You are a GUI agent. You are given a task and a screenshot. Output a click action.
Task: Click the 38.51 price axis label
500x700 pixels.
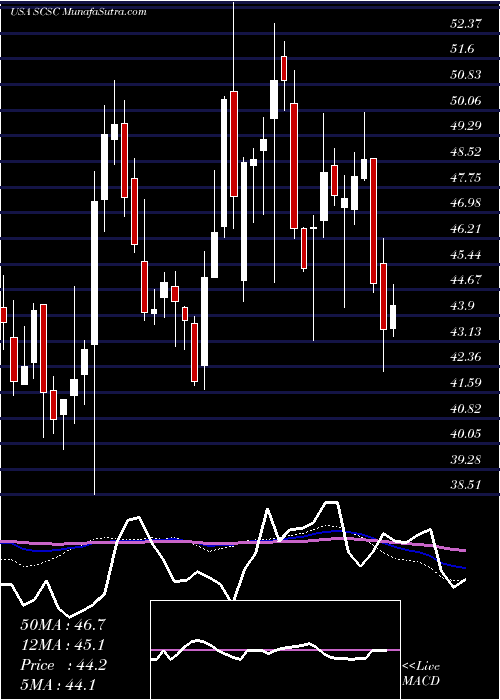(466, 486)
